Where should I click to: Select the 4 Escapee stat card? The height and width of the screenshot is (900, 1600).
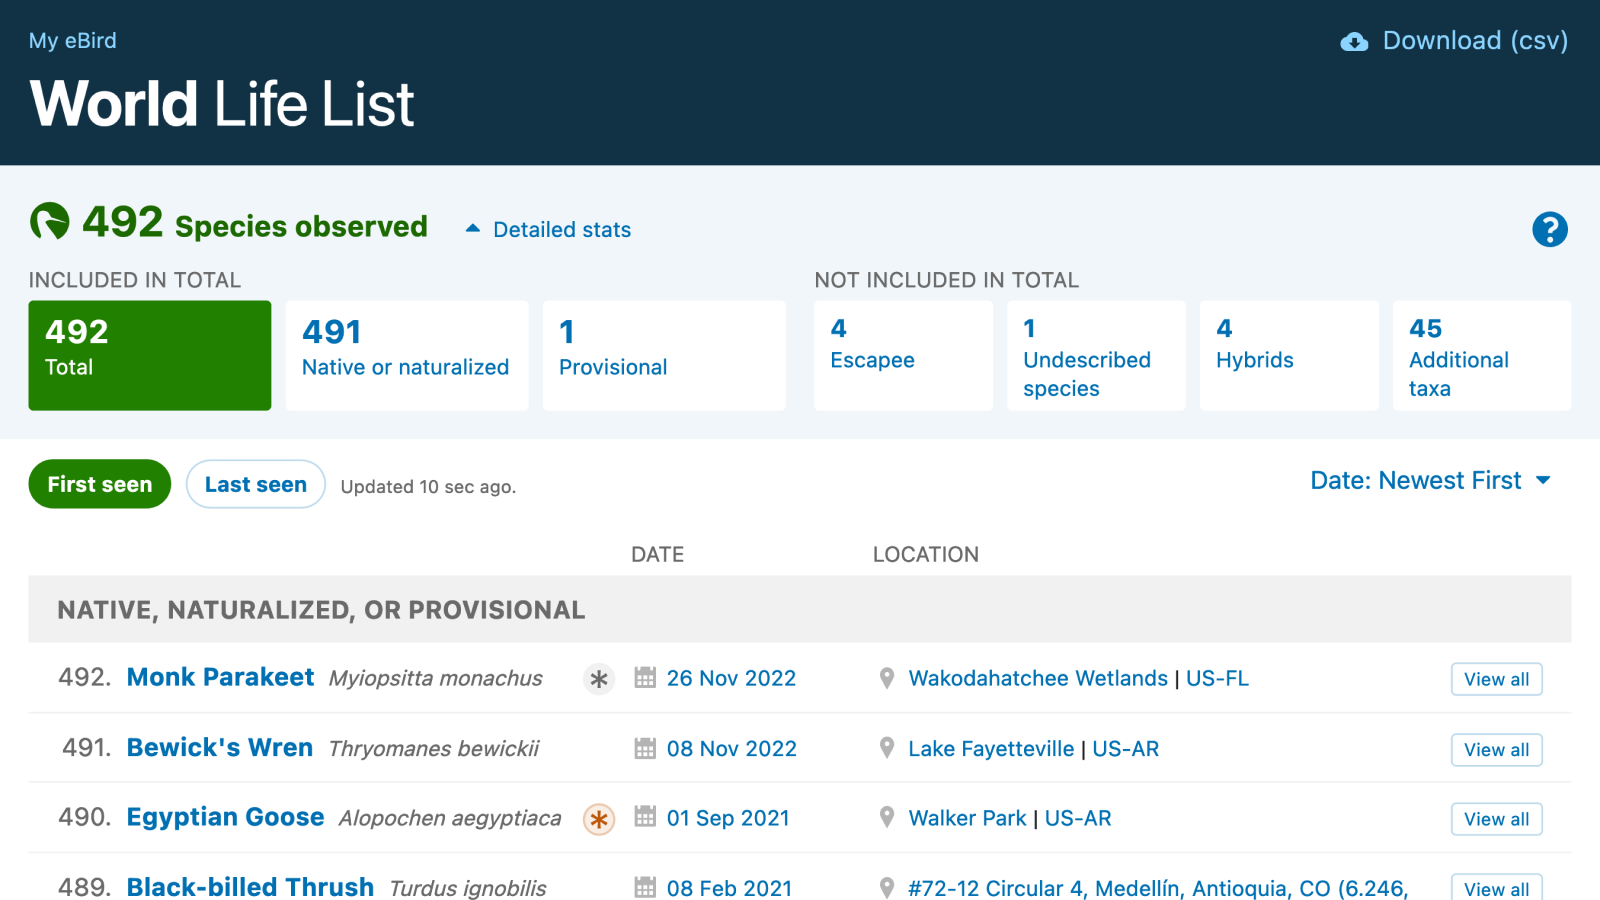click(904, 355)
